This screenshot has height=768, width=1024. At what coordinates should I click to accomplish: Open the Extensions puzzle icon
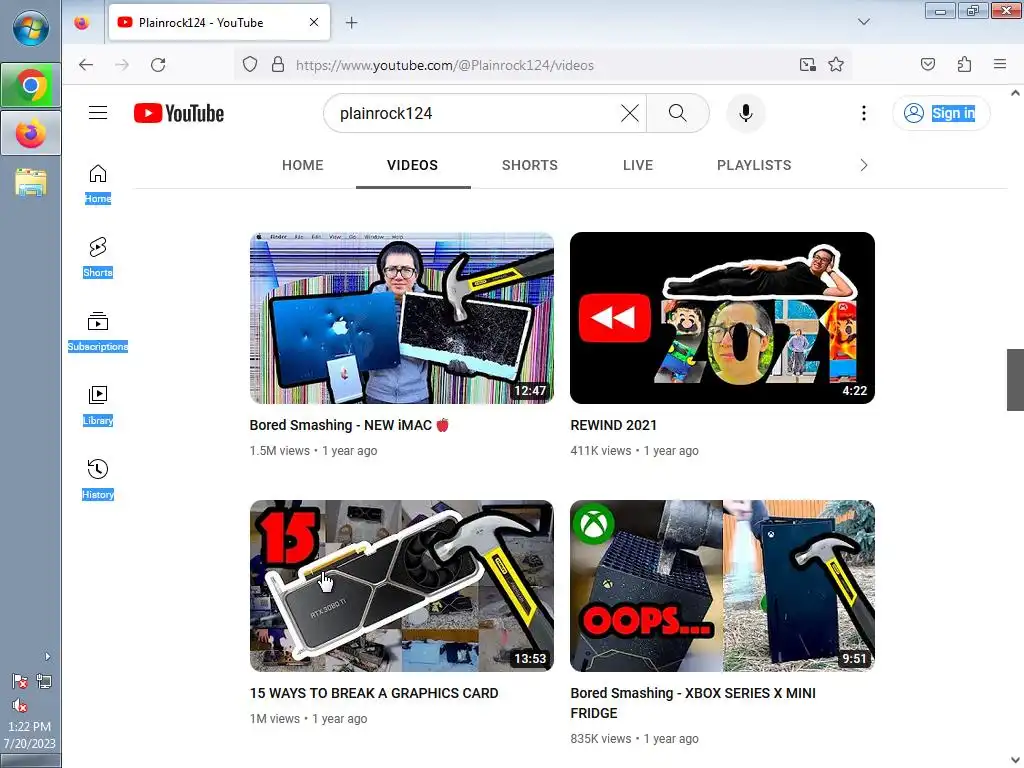coord(964,65)
